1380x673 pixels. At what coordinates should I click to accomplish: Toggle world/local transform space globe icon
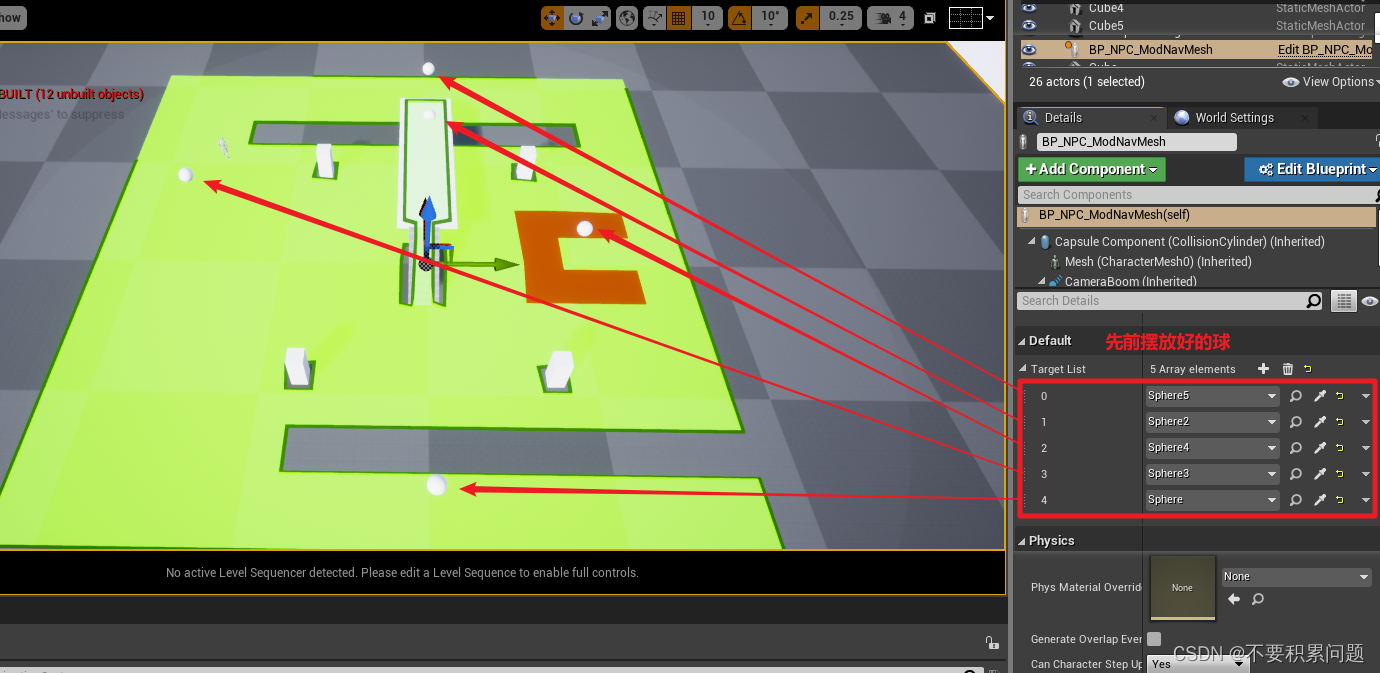coord(627,17)
